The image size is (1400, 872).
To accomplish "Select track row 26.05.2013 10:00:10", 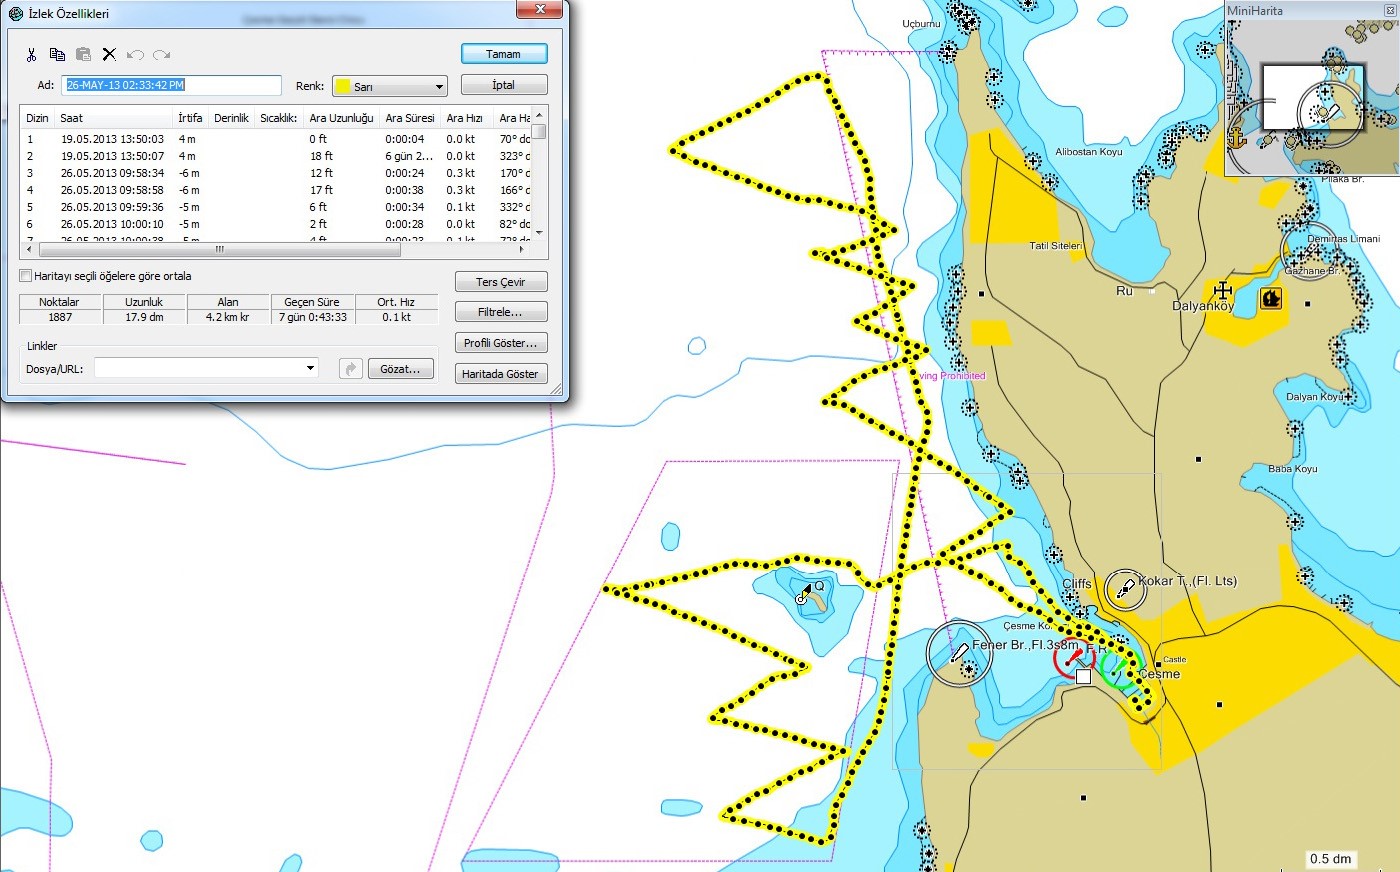I will click(x=276, y=224).
